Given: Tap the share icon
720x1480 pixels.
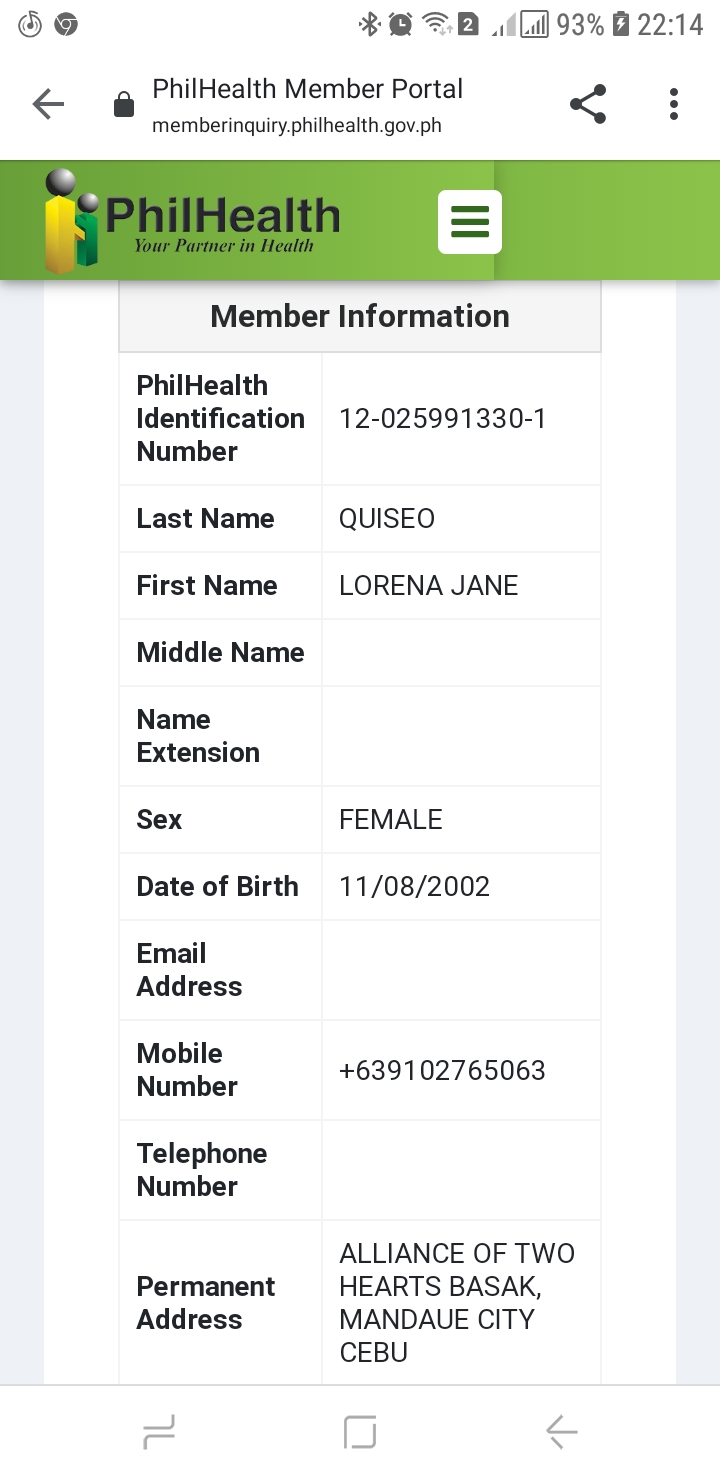Looking at the screenshot, I should pos(587,104).
